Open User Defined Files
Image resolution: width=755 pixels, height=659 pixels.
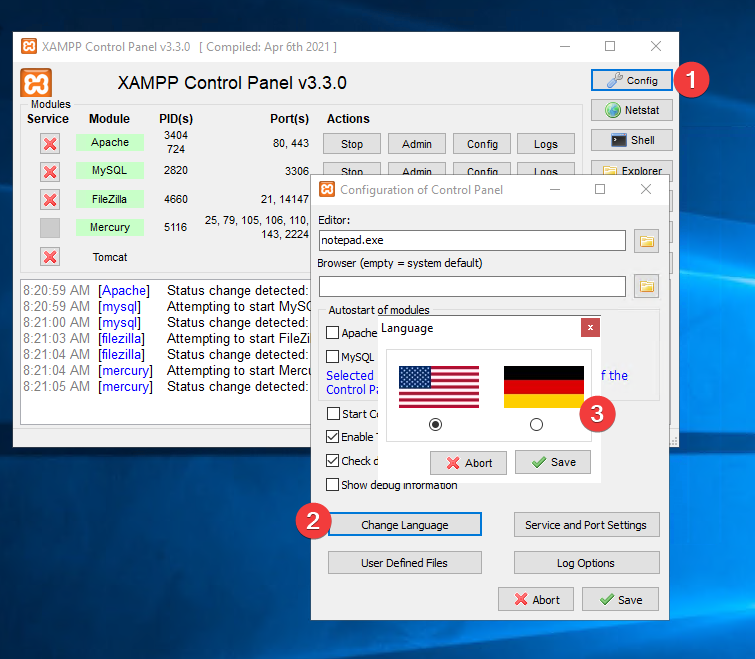(404, 563)
